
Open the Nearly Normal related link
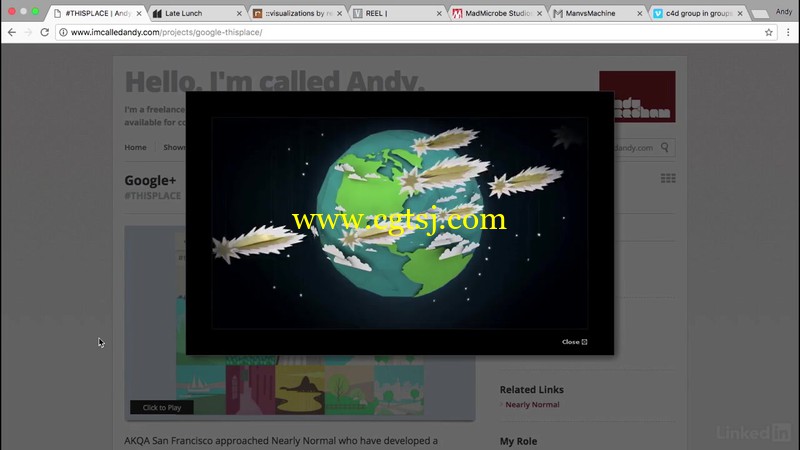(532, 405)
